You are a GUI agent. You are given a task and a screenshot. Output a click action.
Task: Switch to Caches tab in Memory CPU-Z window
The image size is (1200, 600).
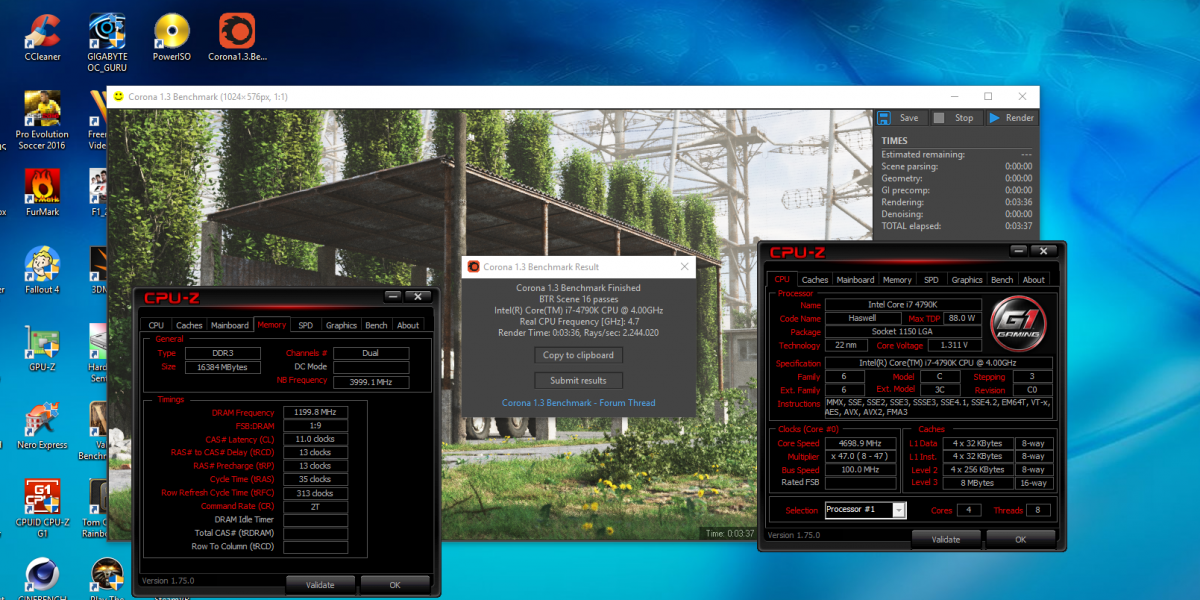point(189,325)
